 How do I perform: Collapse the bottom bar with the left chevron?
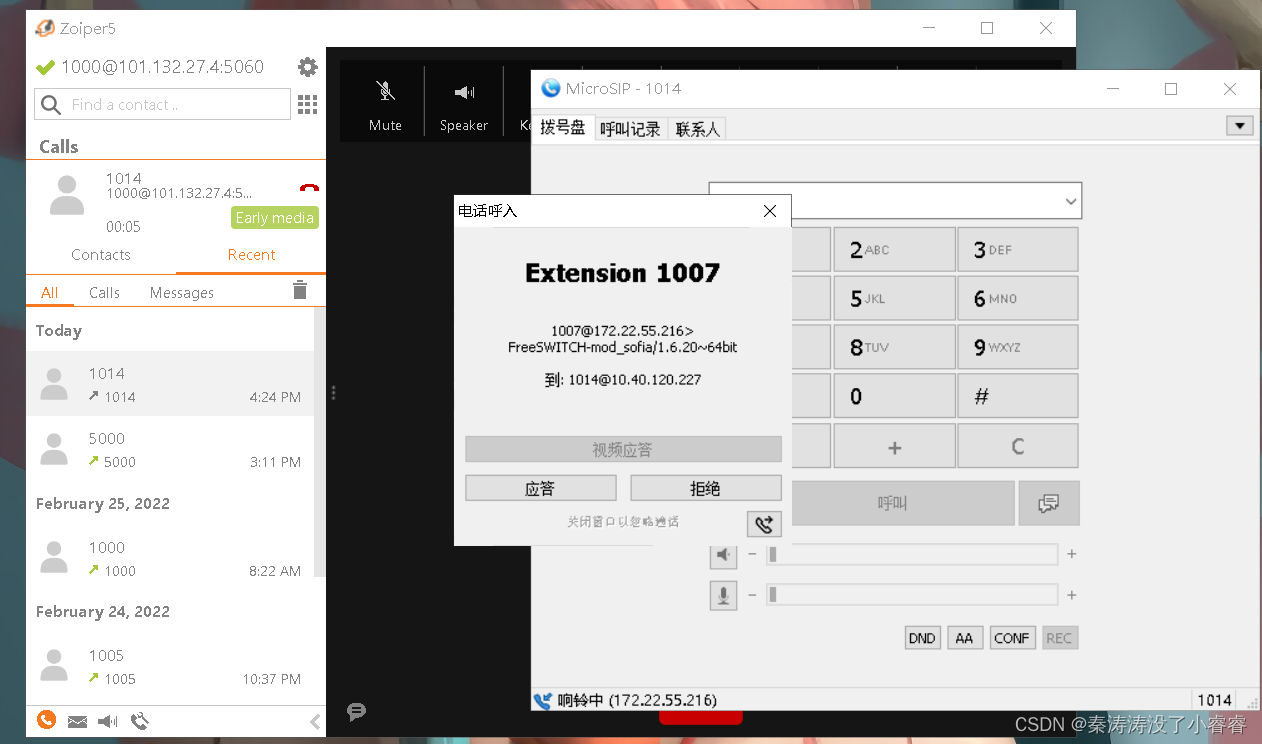tap(316, 720)
